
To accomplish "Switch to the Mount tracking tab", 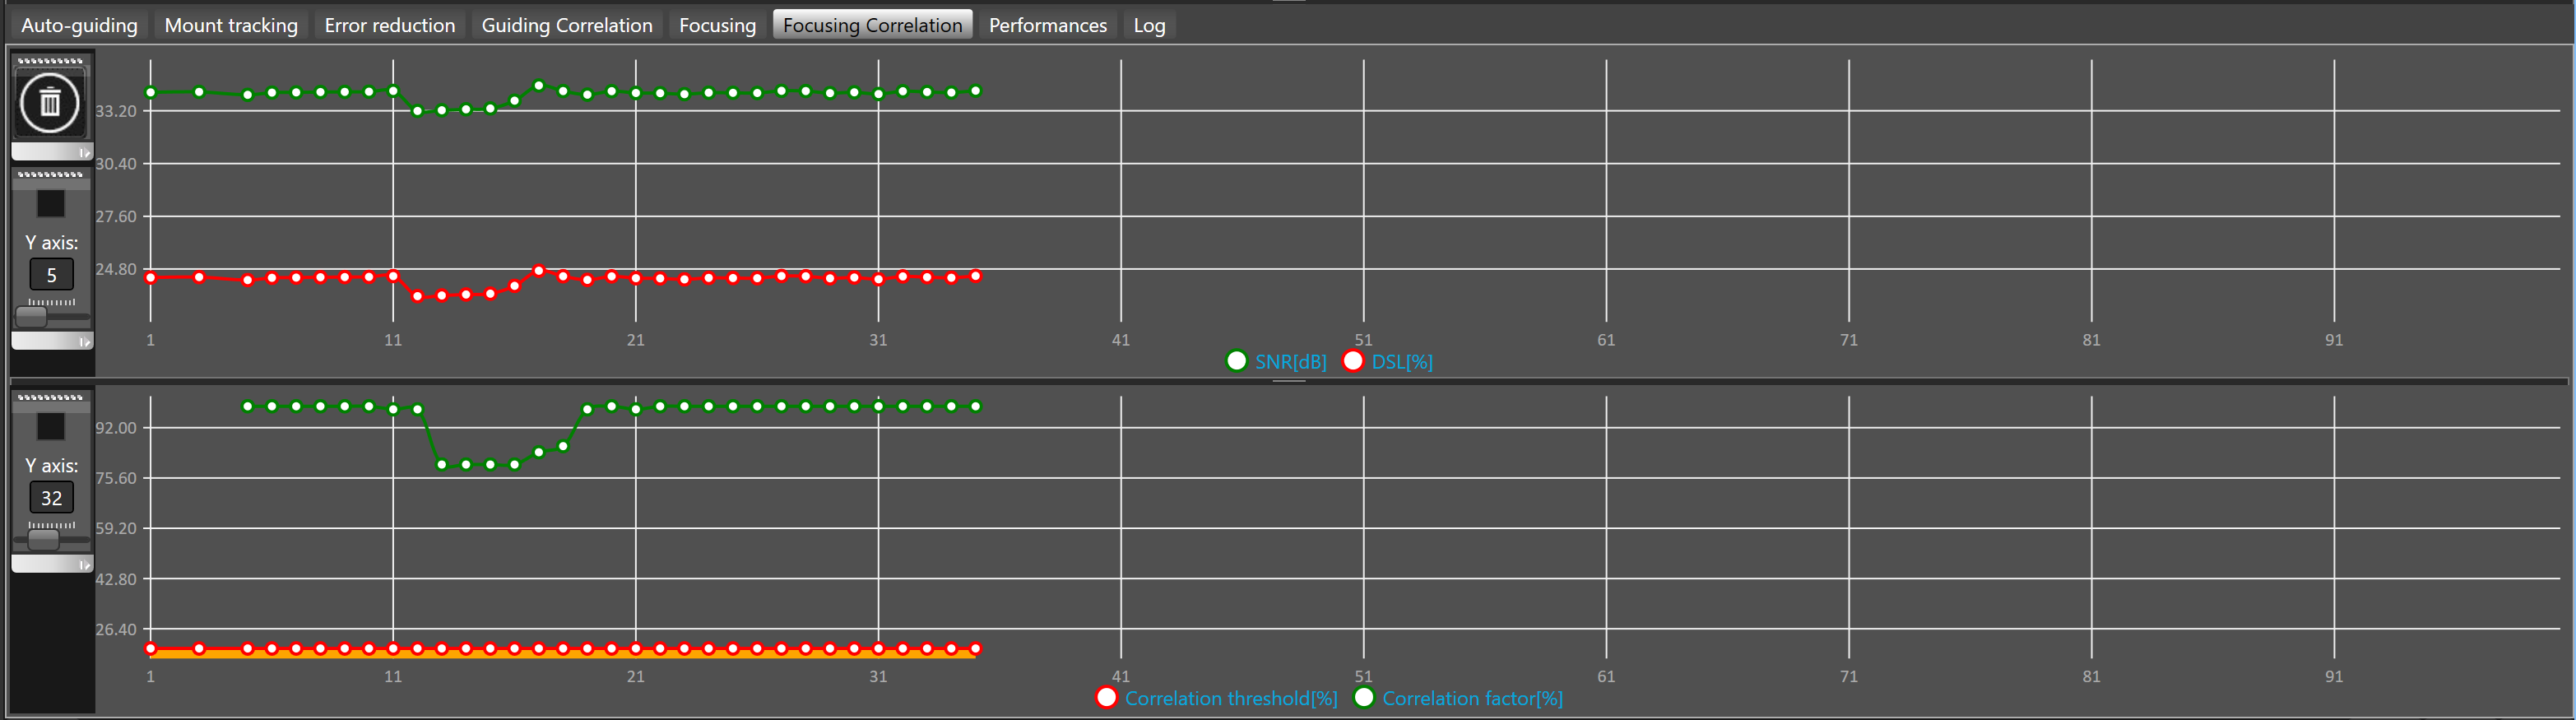I will [231, 25].
